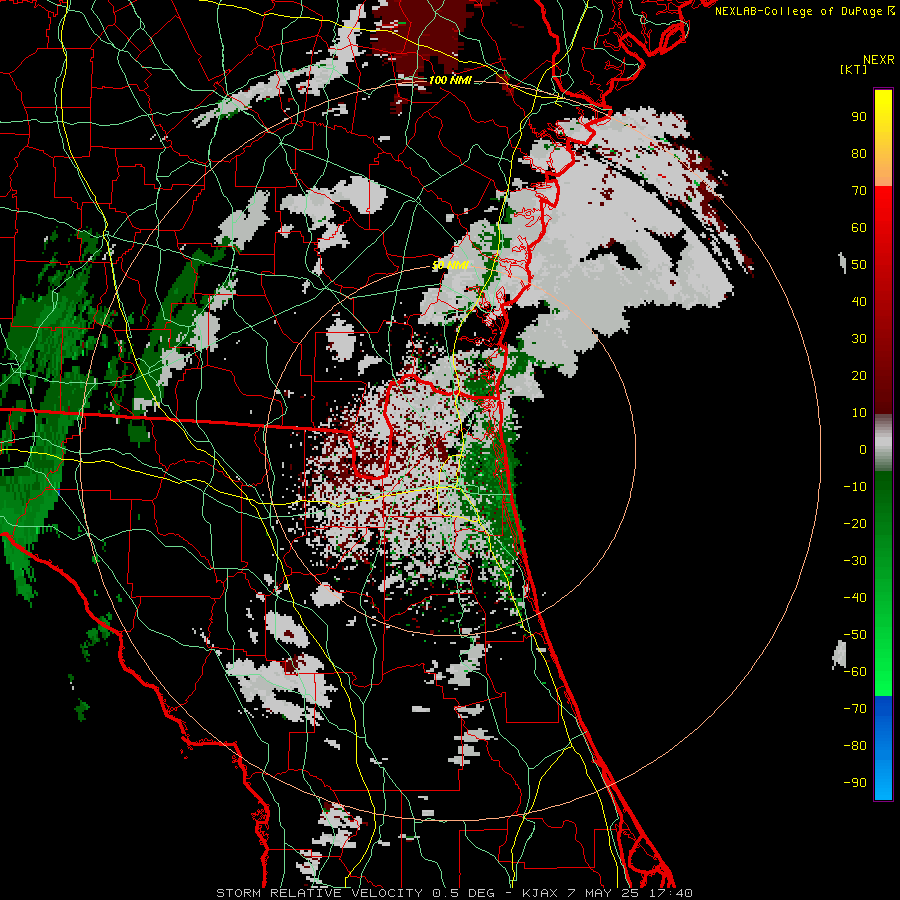900x900 pixels.
Task: Click the 50 NMI range ring label
Action: (x=450, y=265)
